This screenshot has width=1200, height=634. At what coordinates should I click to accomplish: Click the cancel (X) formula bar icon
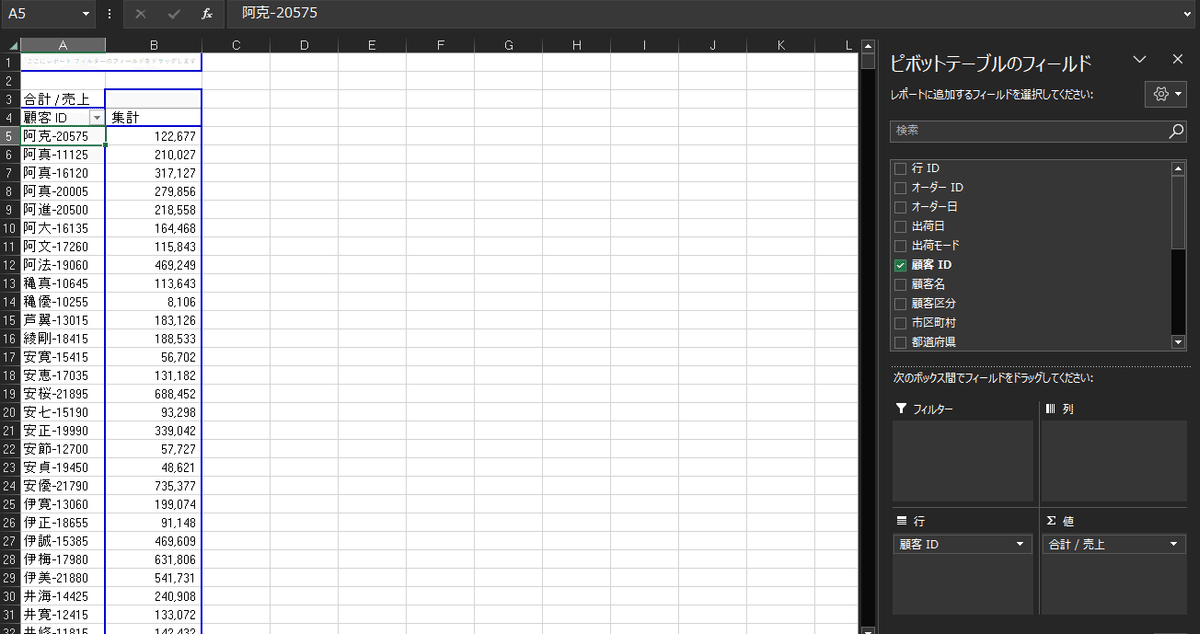[x=141, y=14]
